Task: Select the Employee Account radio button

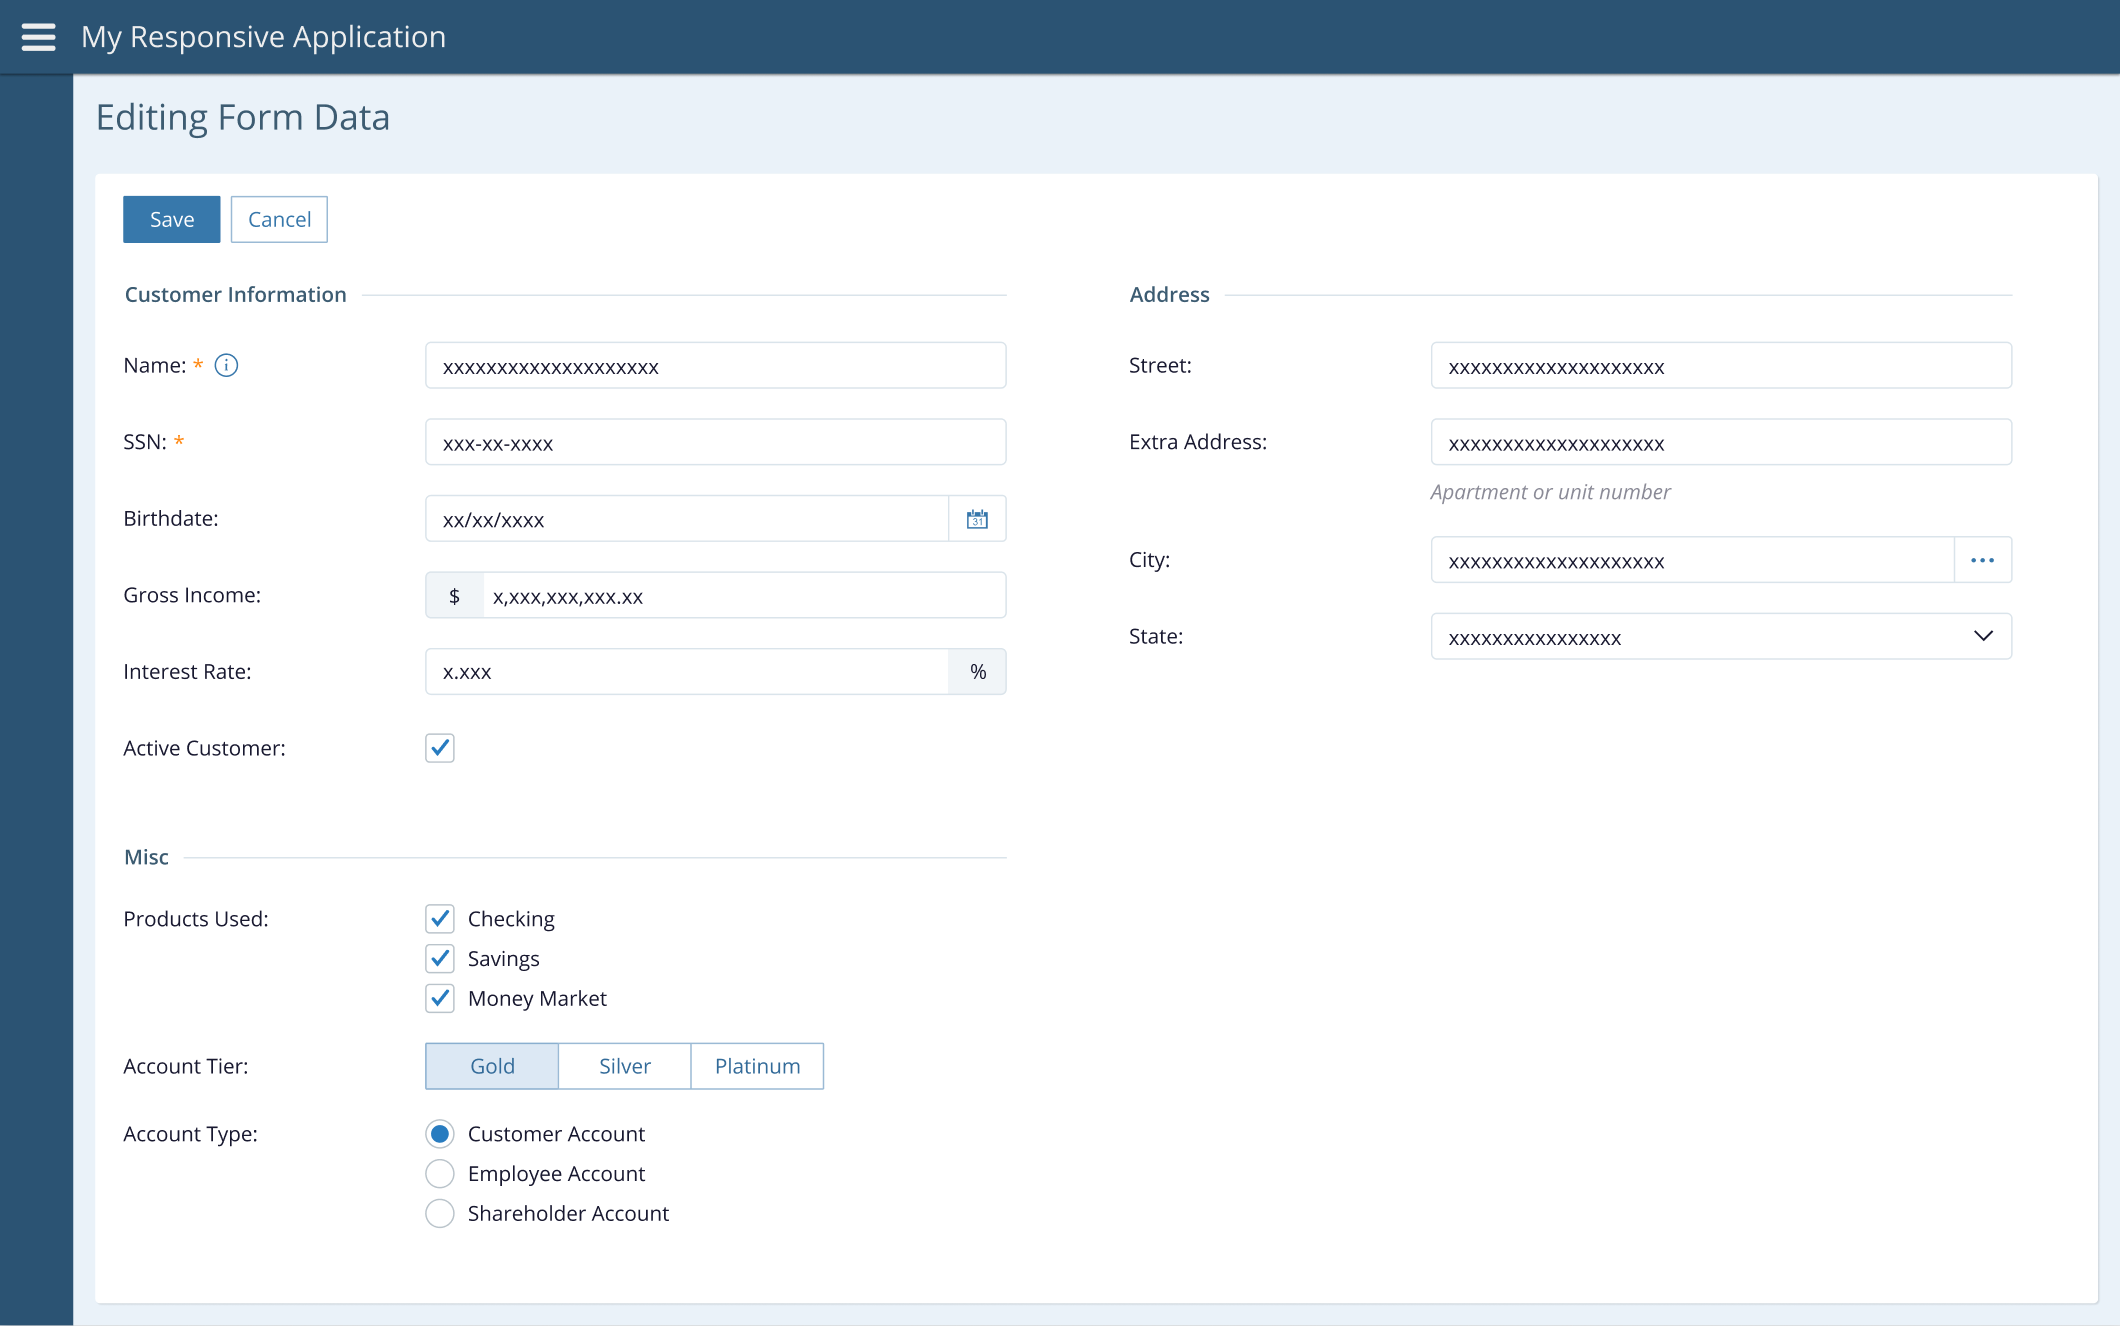Action: (x=440, y=1174)
